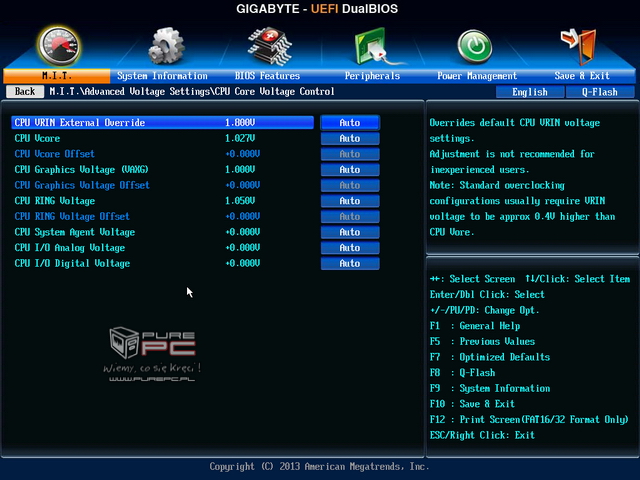Select the CPU Graphics Voltage Offset label
Viewport: 640px width, 480px height.
coord(82,185)
